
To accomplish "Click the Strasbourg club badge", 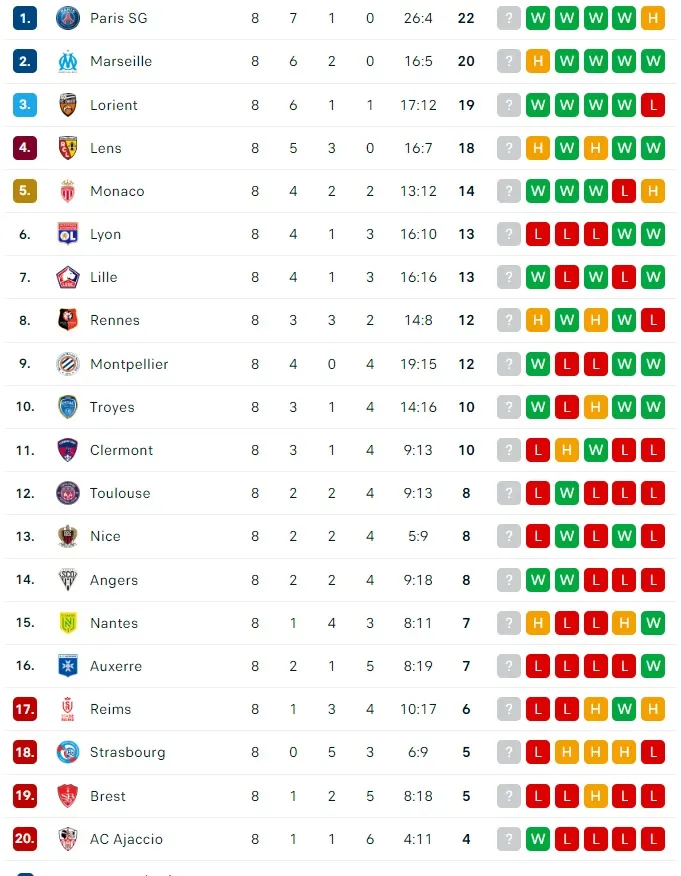I will pos(67,752).
